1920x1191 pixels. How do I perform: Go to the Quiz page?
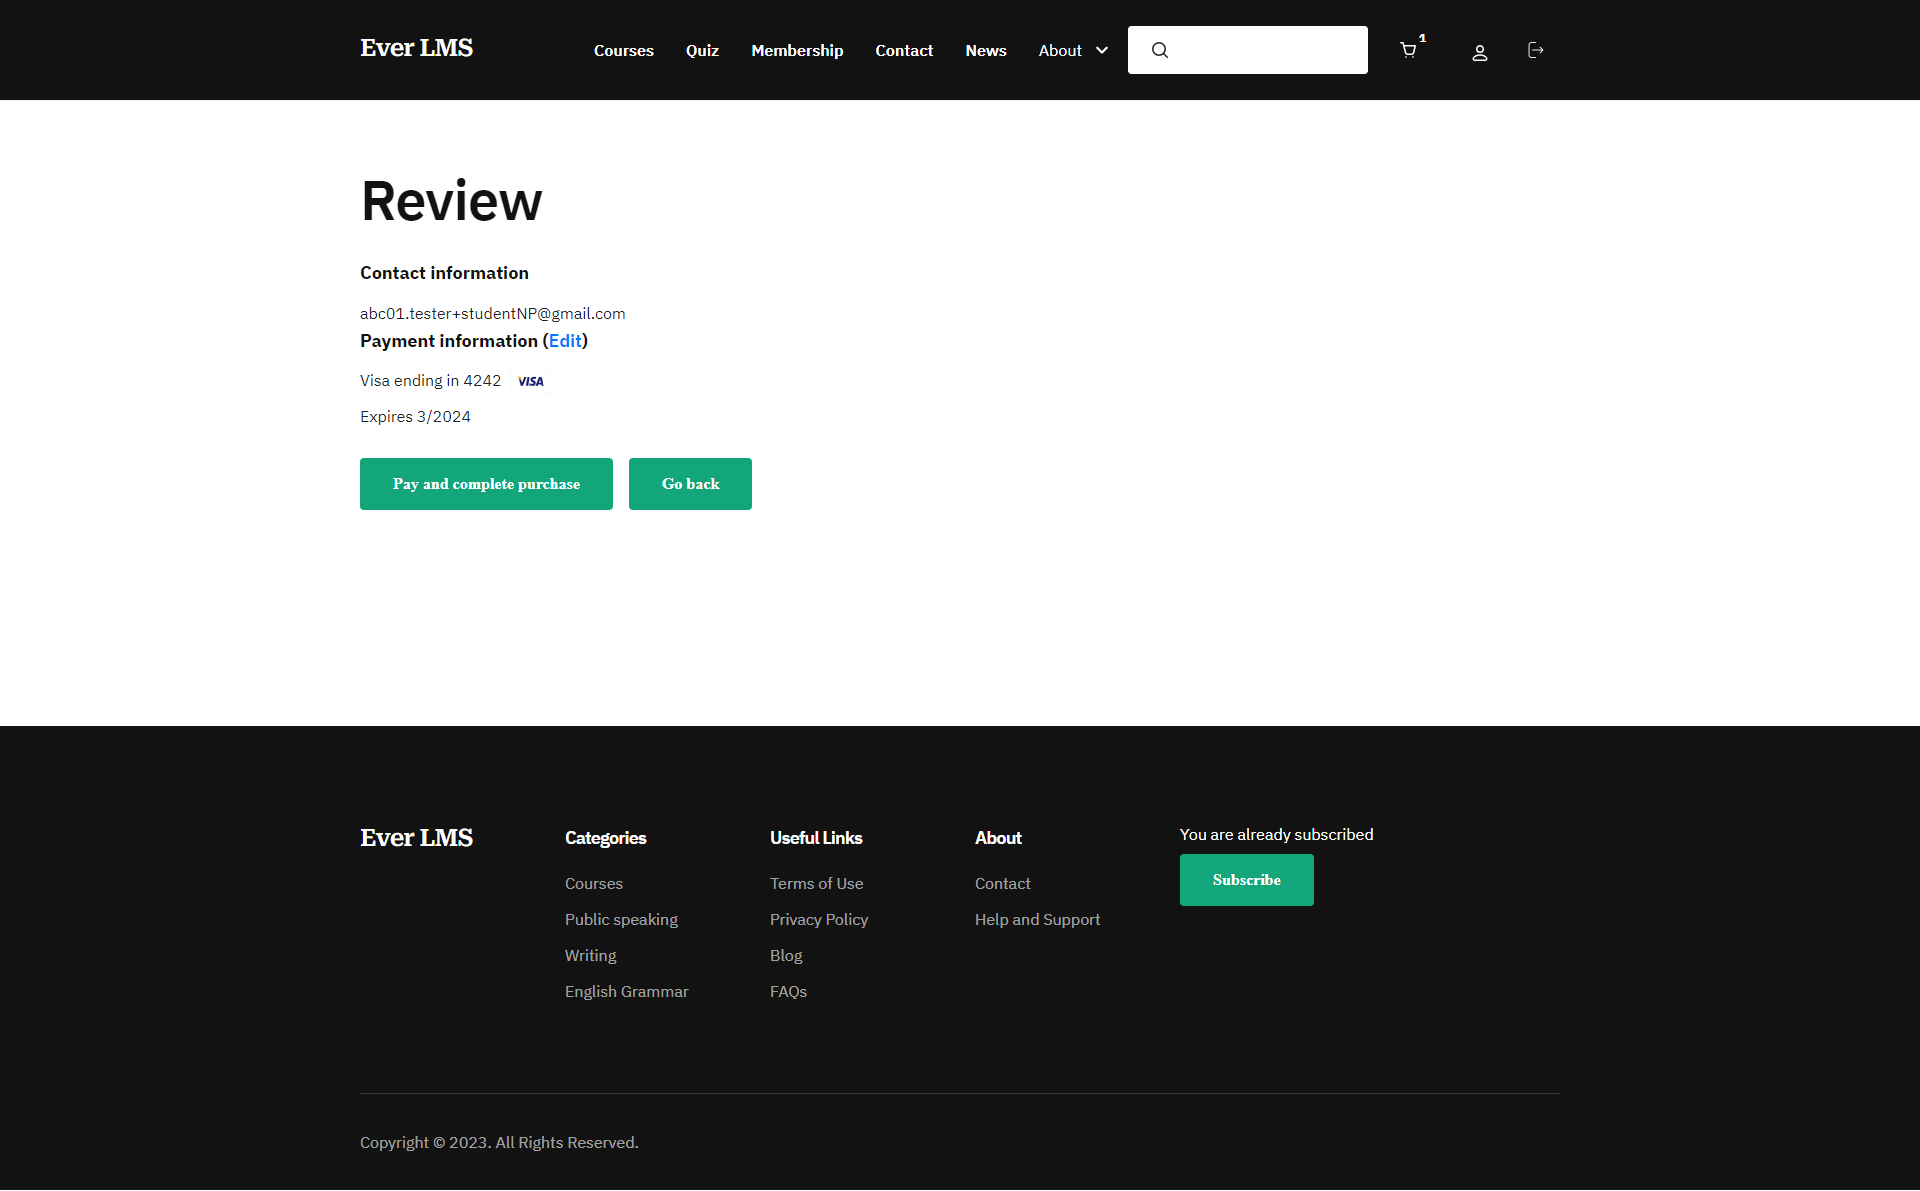click(702, 50)
